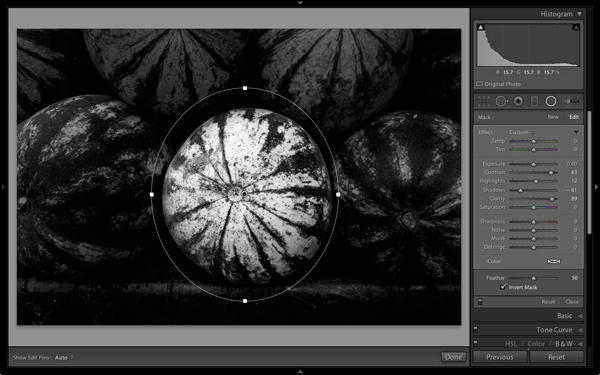The height and width of the screenshot is (375, 600).
Task: Select the Crop Overlay grid tool
Action: 484,101
